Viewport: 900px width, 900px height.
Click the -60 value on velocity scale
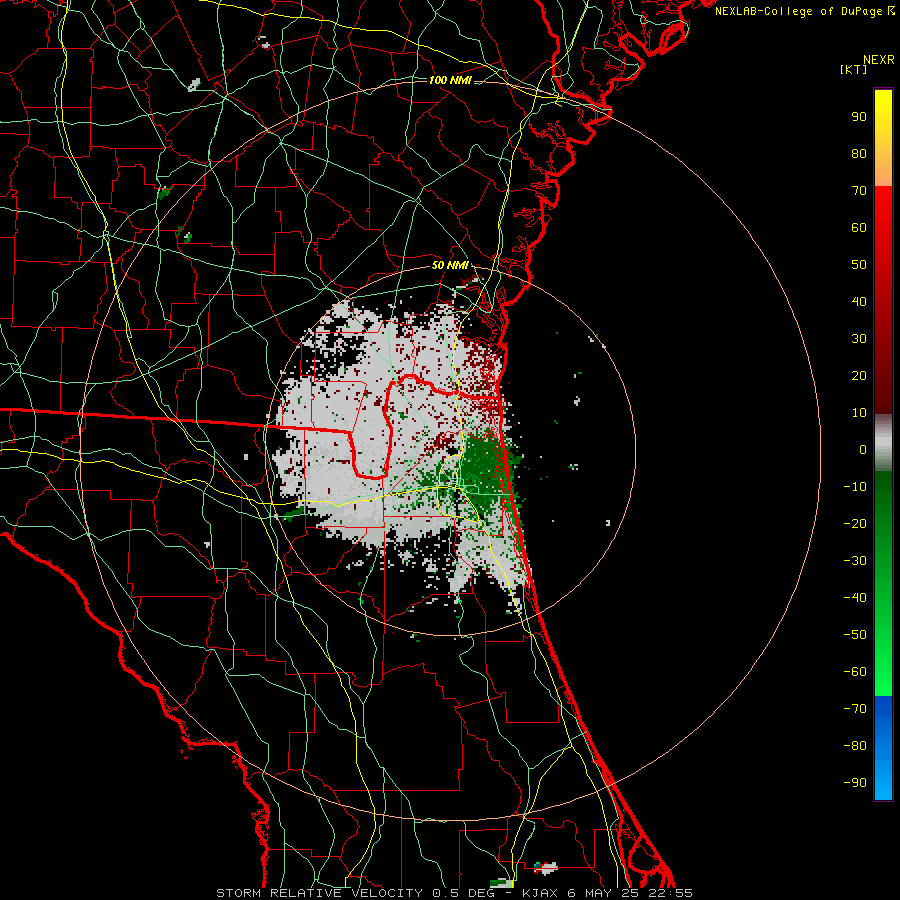(x=855, y=672)
